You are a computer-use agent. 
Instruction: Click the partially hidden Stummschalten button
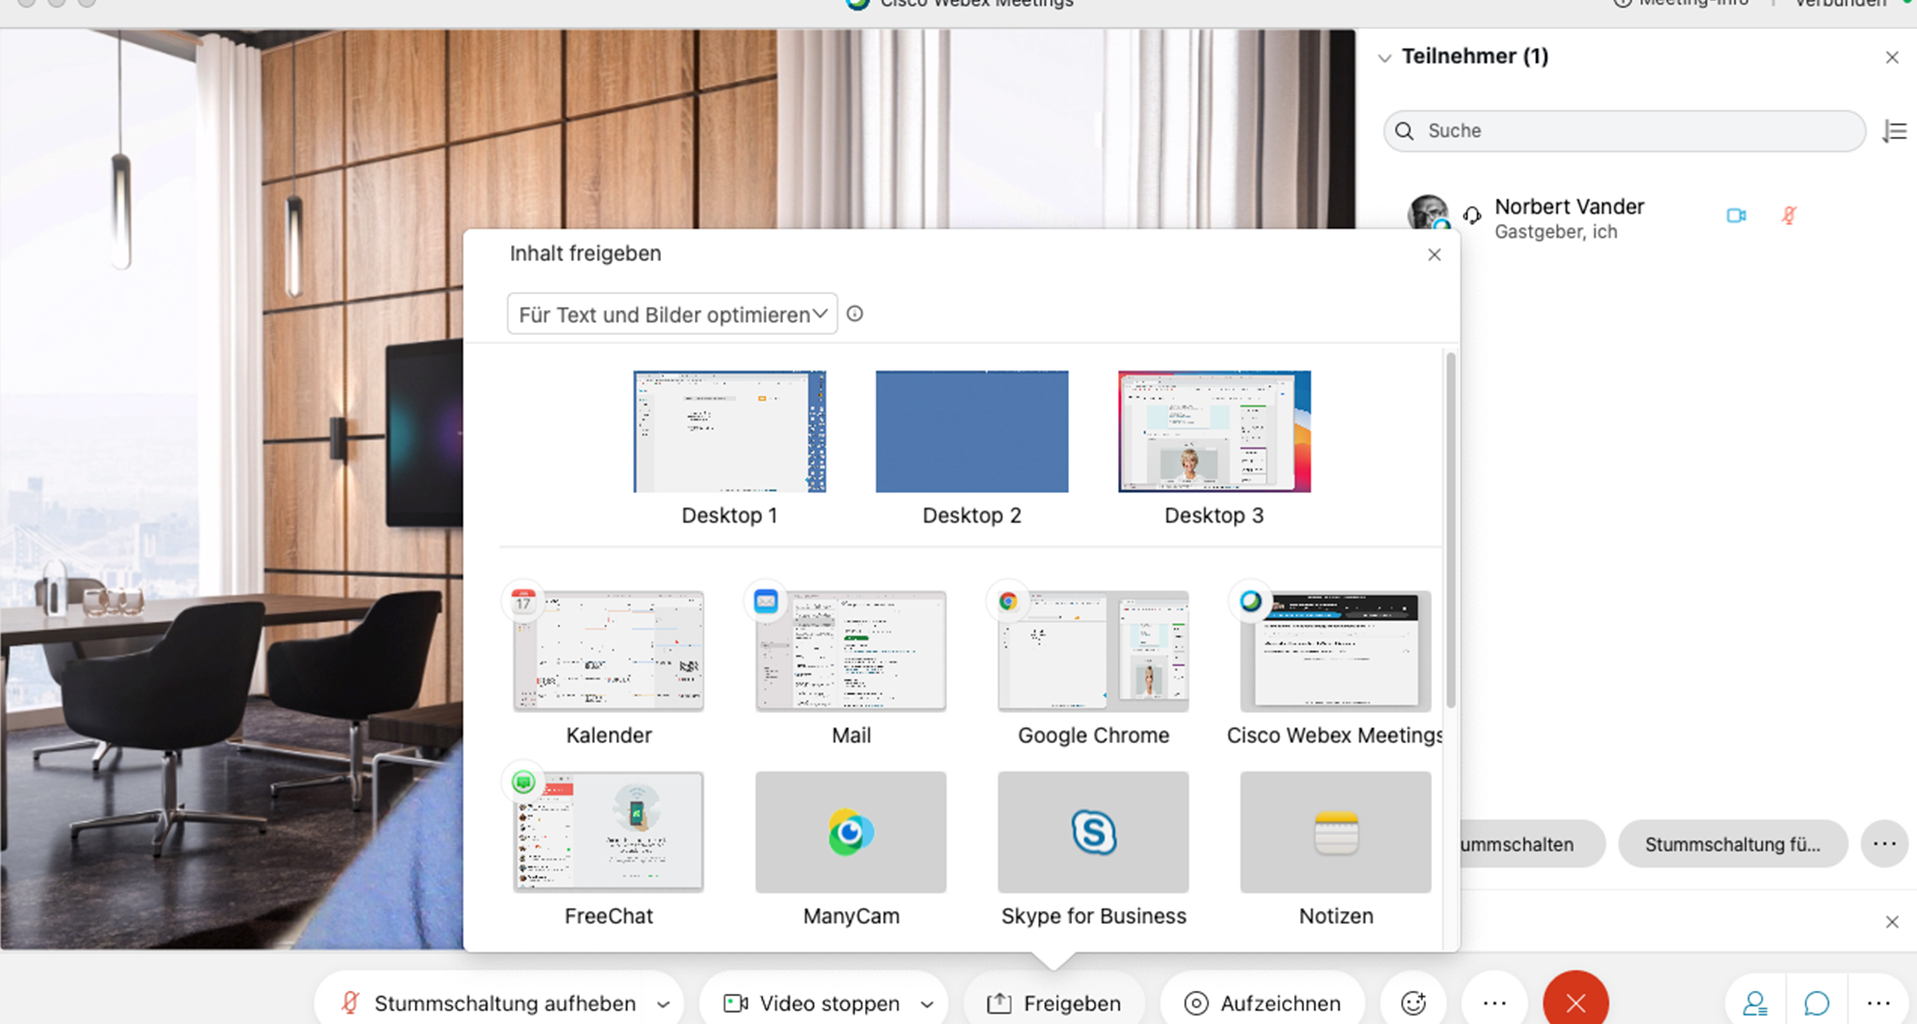[x=1532, y=844]
